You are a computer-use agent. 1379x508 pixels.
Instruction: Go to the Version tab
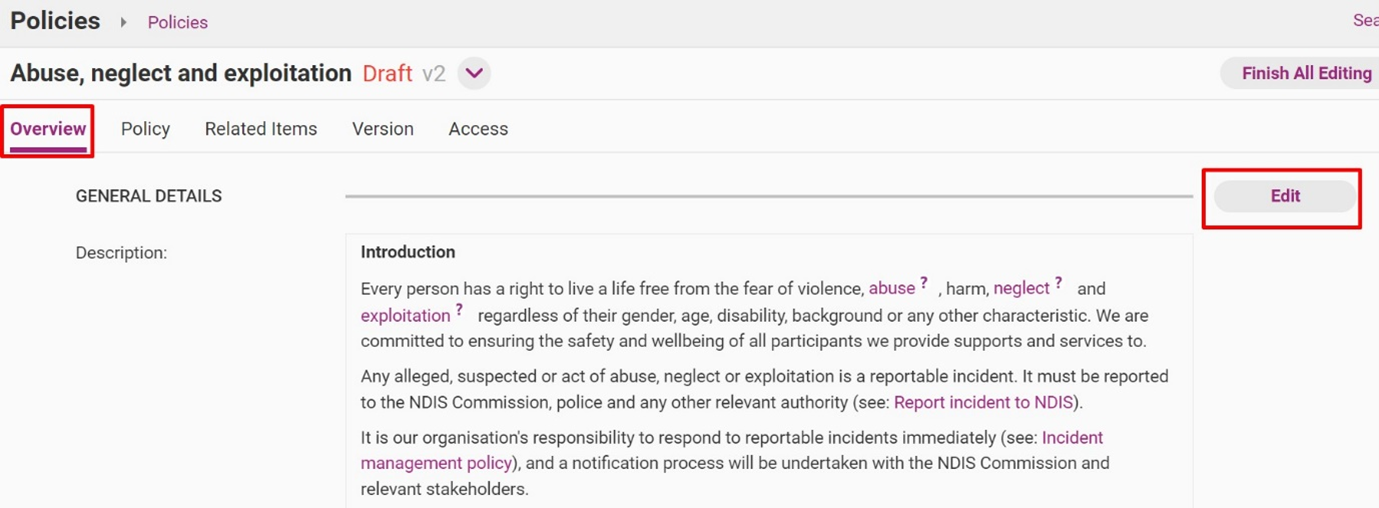pos(383,129)
